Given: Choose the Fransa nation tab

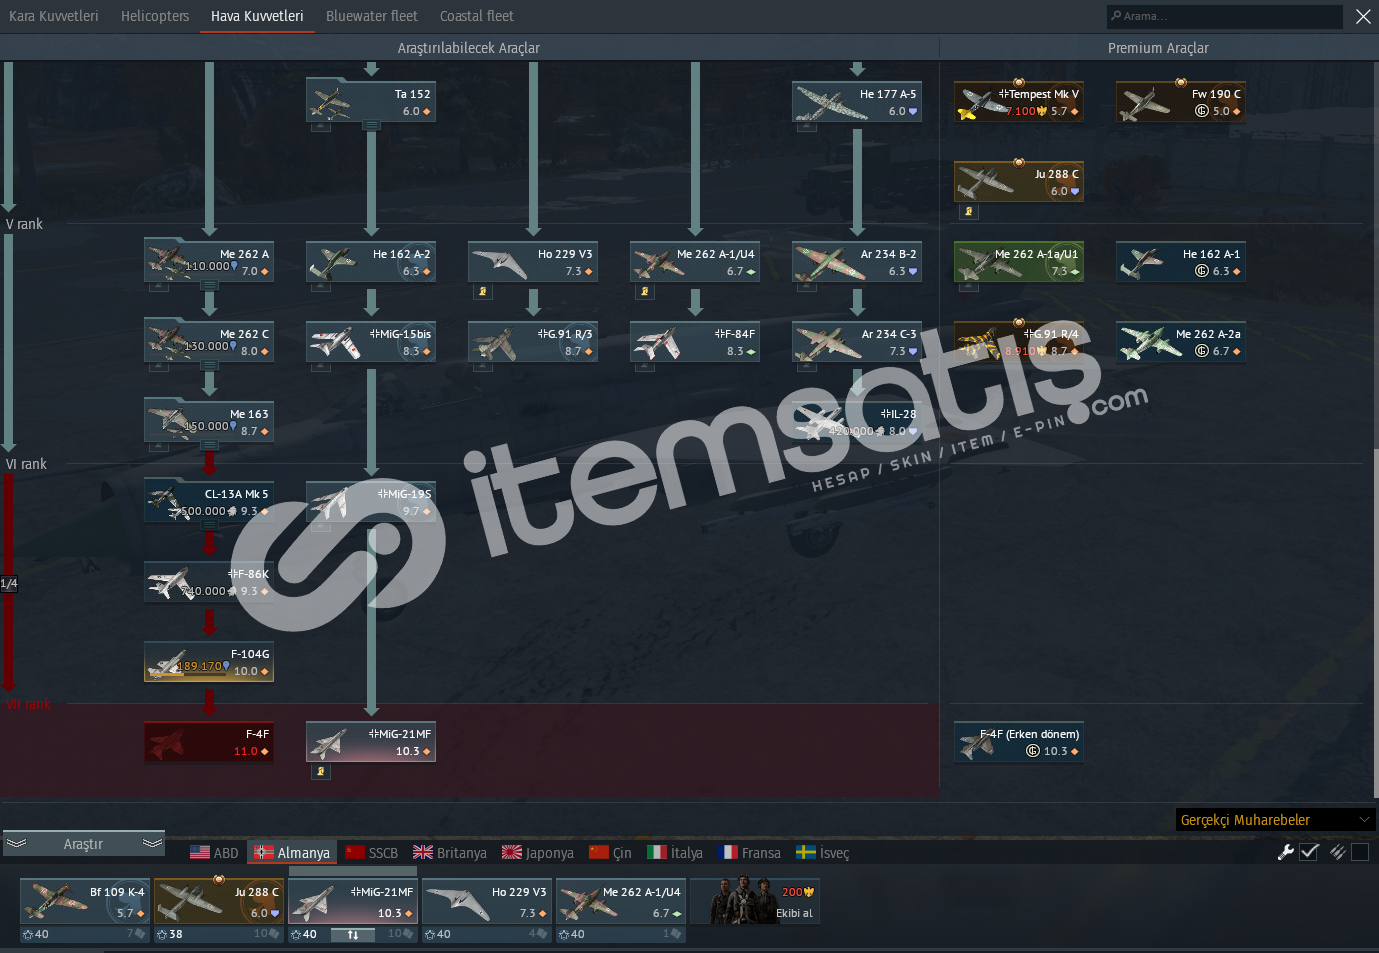Looking at the screenshot, I should [x=749, y=853].
